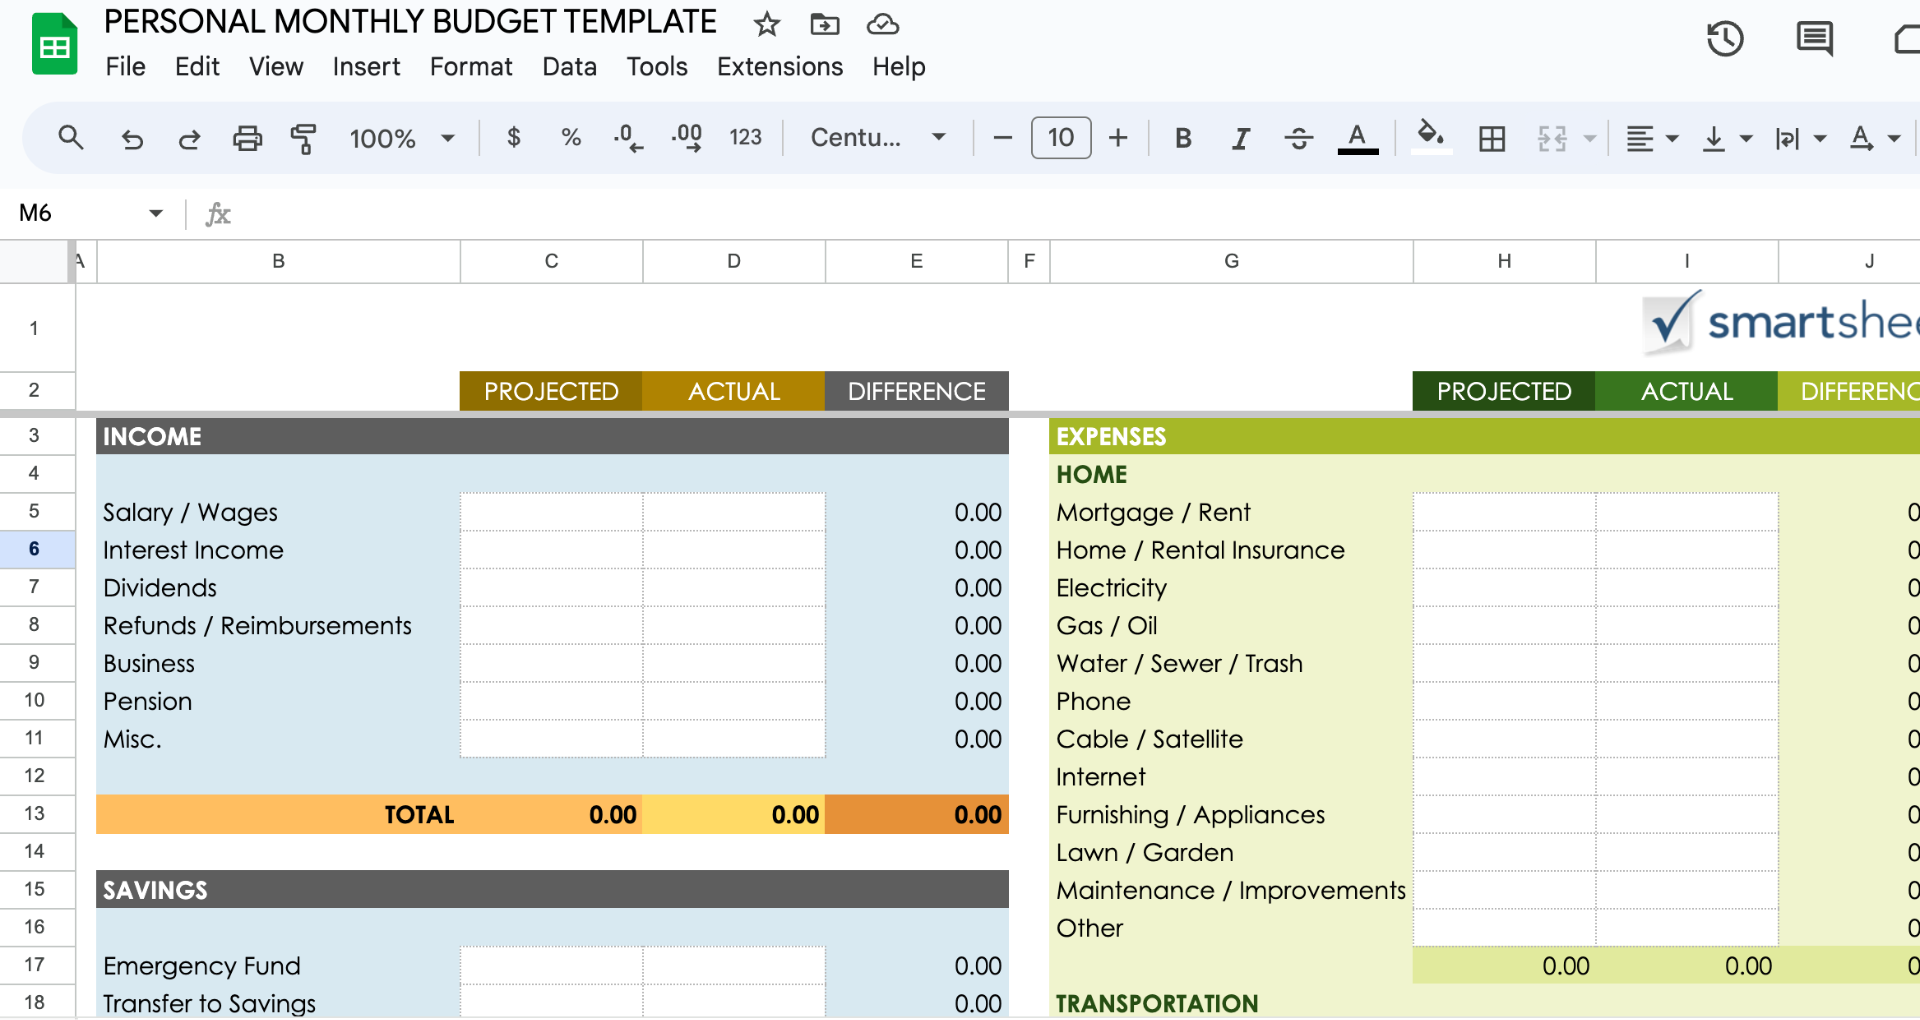Viewport: 1920px width, 1020px height.
Task: Click the undo button
Action: 131,138
